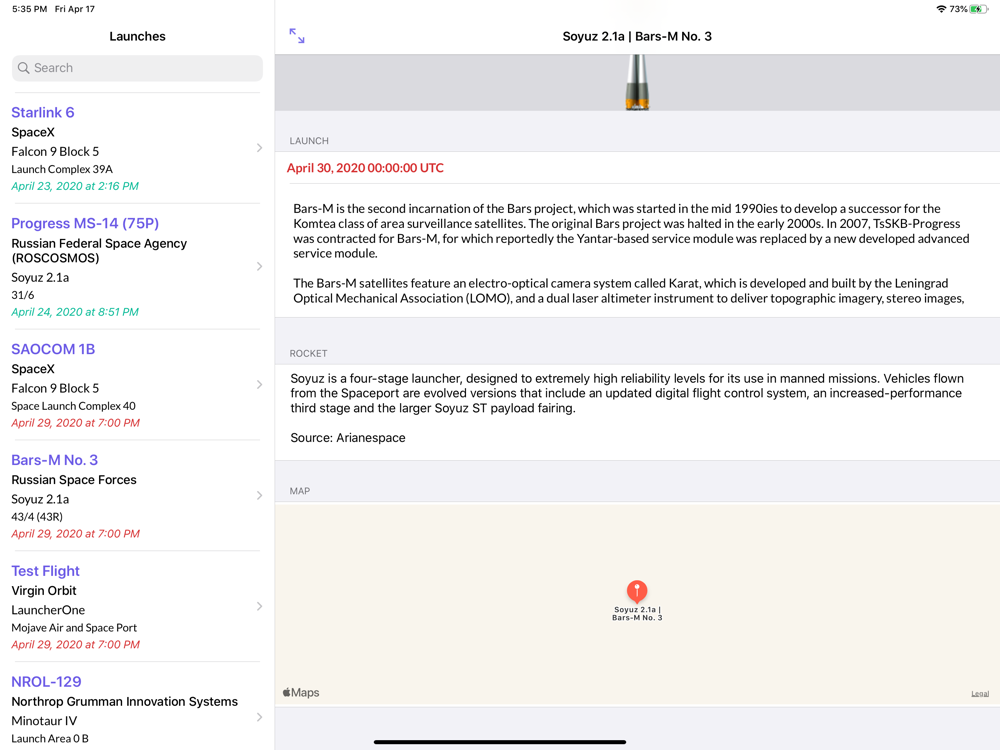This screenshot has width=1000, height=750.
Task: Tap 'Russian Space Forces' text
Action: click(x=73, y=480)
